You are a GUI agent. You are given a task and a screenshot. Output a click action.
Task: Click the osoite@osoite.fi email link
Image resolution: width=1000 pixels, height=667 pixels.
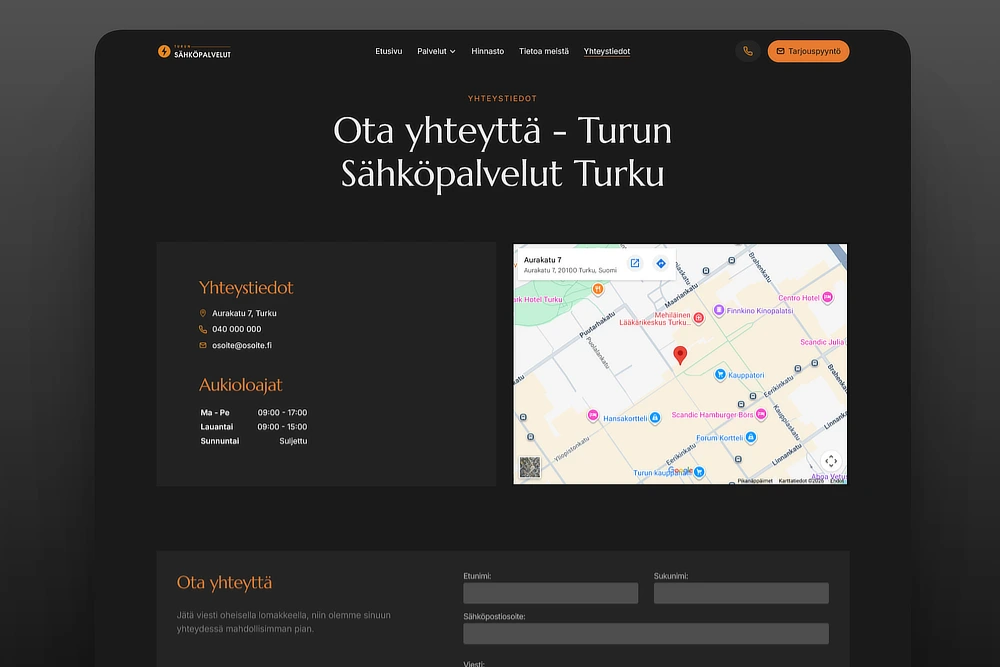coord(242,345)
